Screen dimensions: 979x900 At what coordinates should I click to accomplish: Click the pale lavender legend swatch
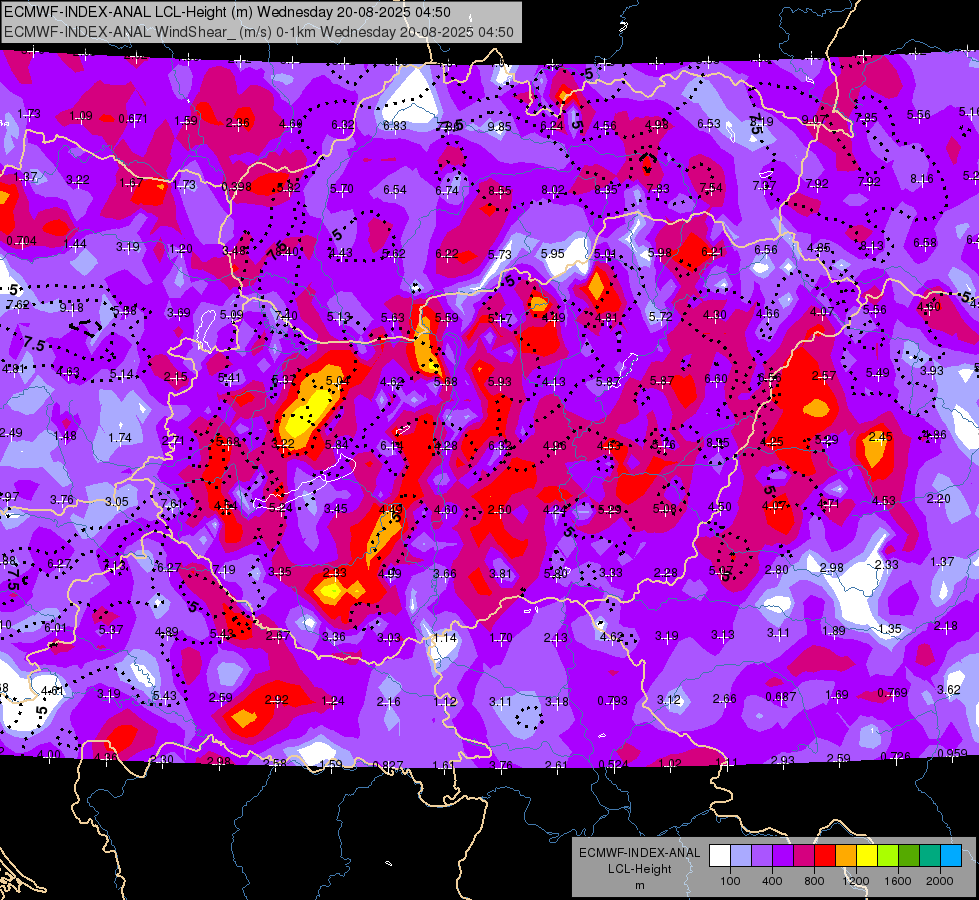coord(740,856)
